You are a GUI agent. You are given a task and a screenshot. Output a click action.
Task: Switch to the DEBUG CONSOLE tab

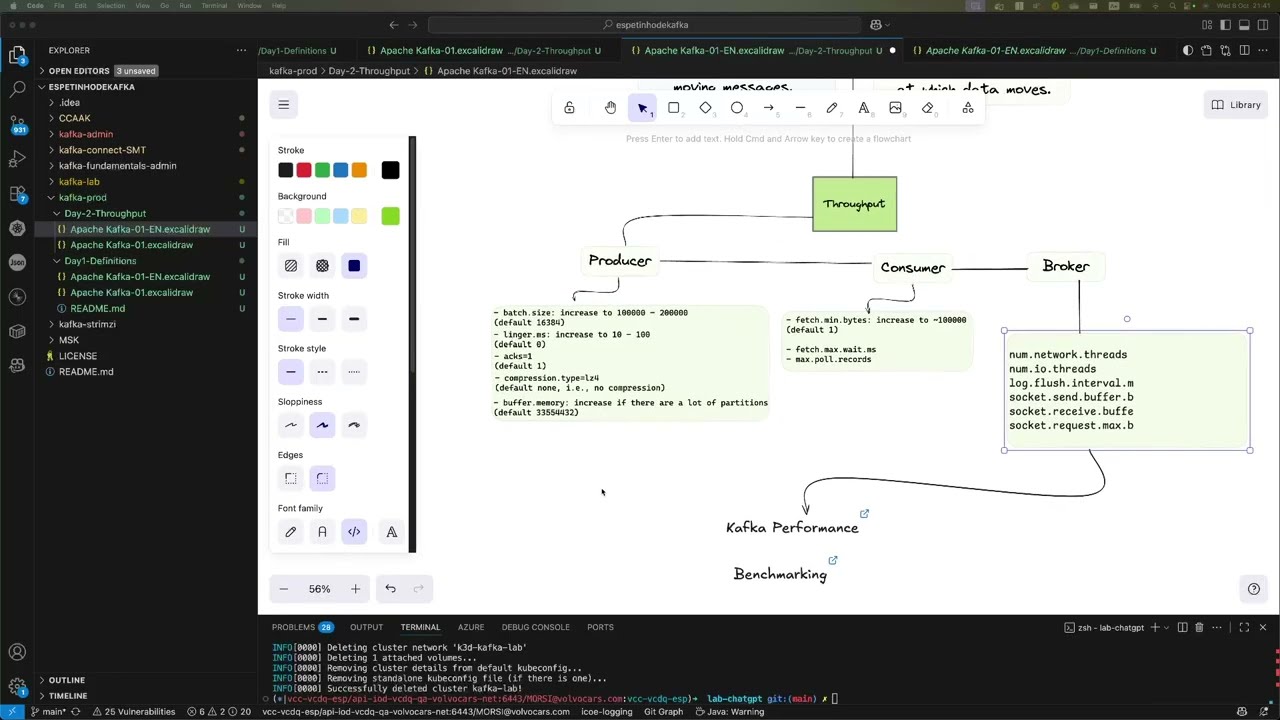pos(536,627)
